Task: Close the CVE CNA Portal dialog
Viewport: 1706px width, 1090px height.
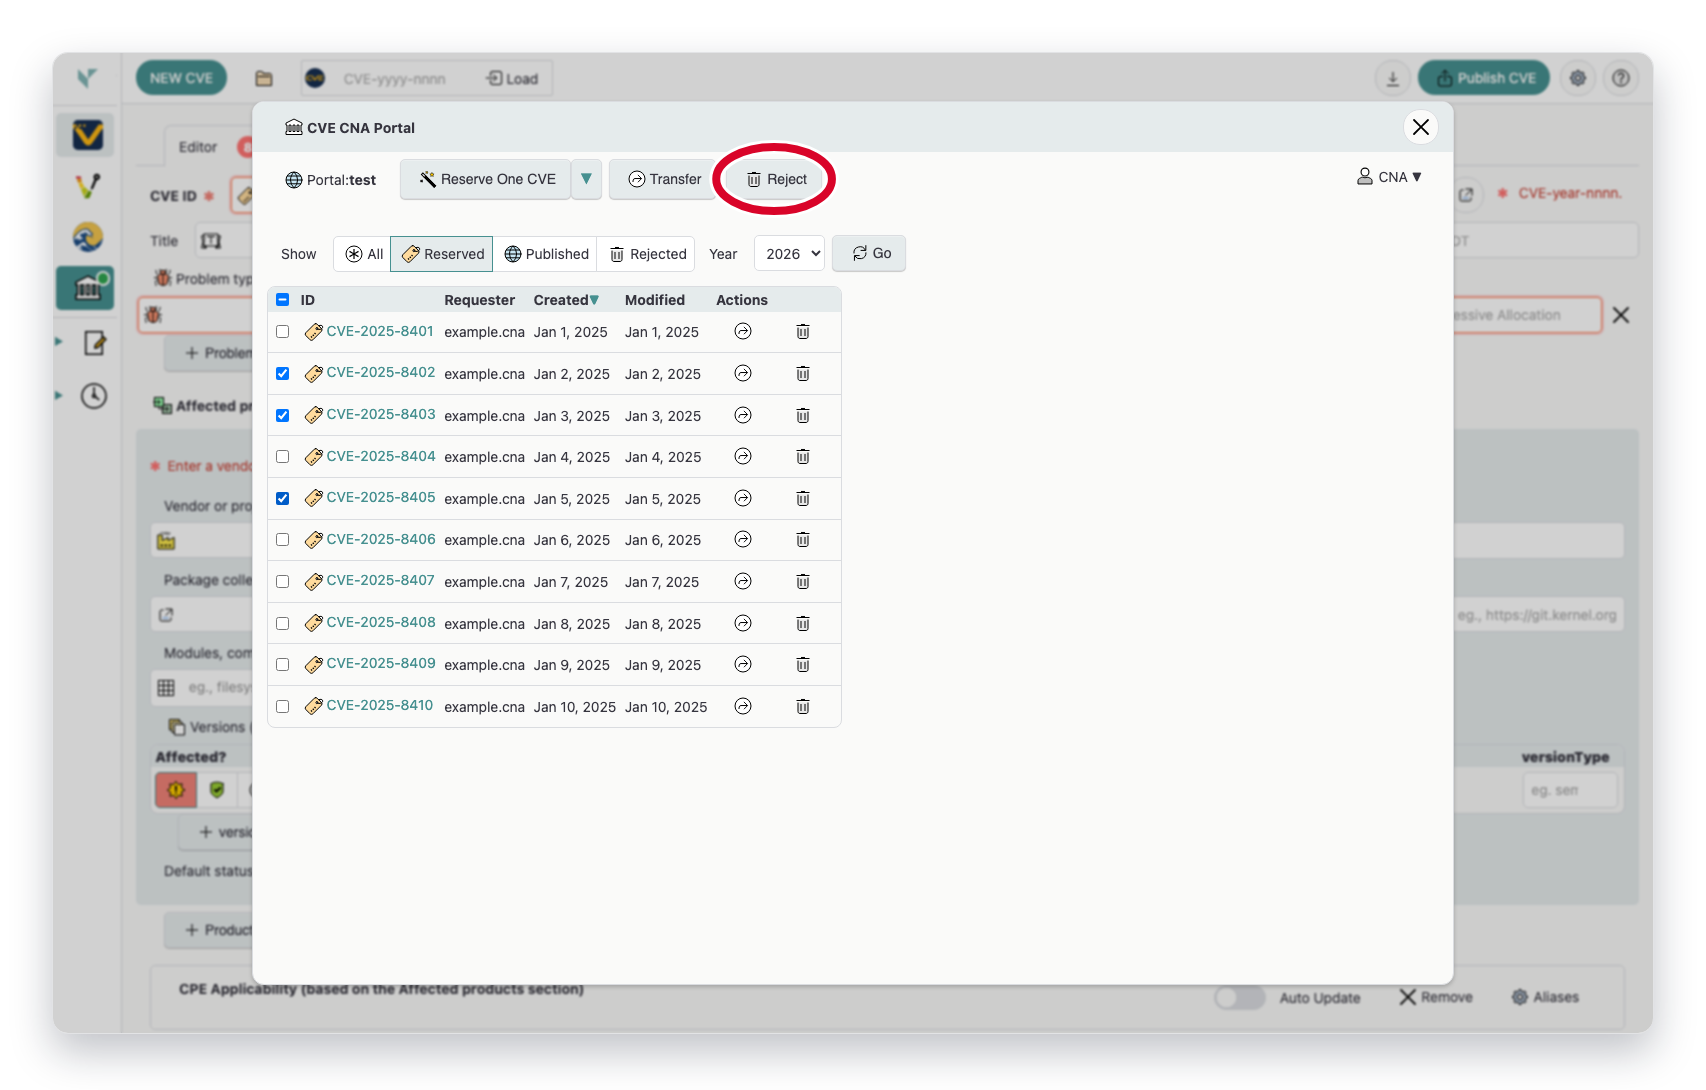Action: 1421,127
